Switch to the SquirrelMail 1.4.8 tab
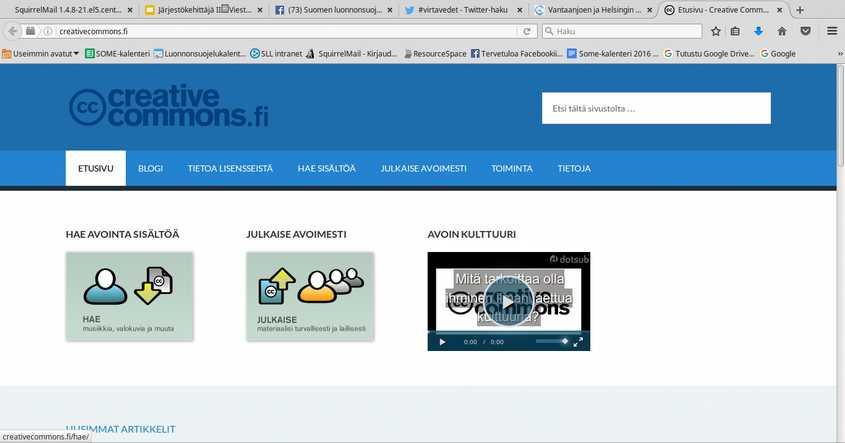Viewport: 845px width, 443px height. (x=68, y=10)
